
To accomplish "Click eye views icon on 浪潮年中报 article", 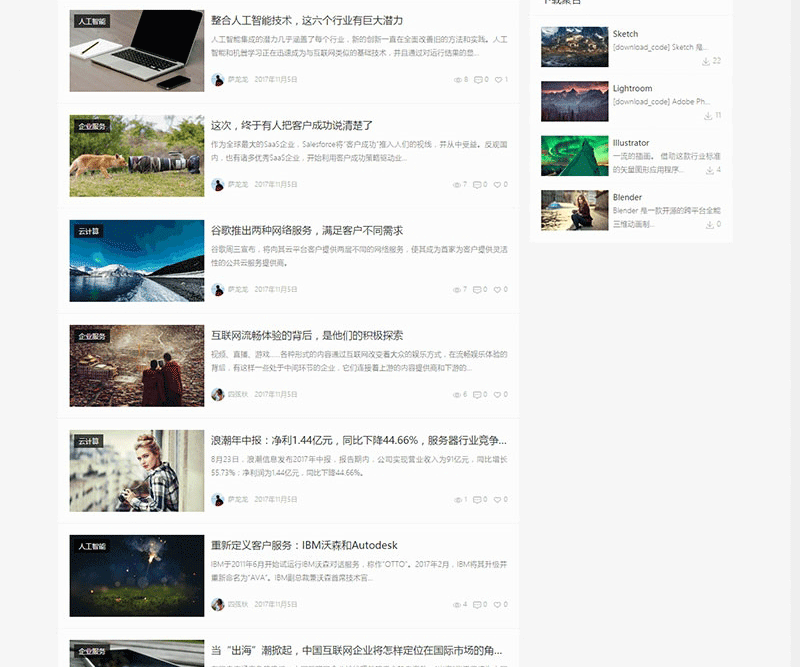I will coord(458,500).
